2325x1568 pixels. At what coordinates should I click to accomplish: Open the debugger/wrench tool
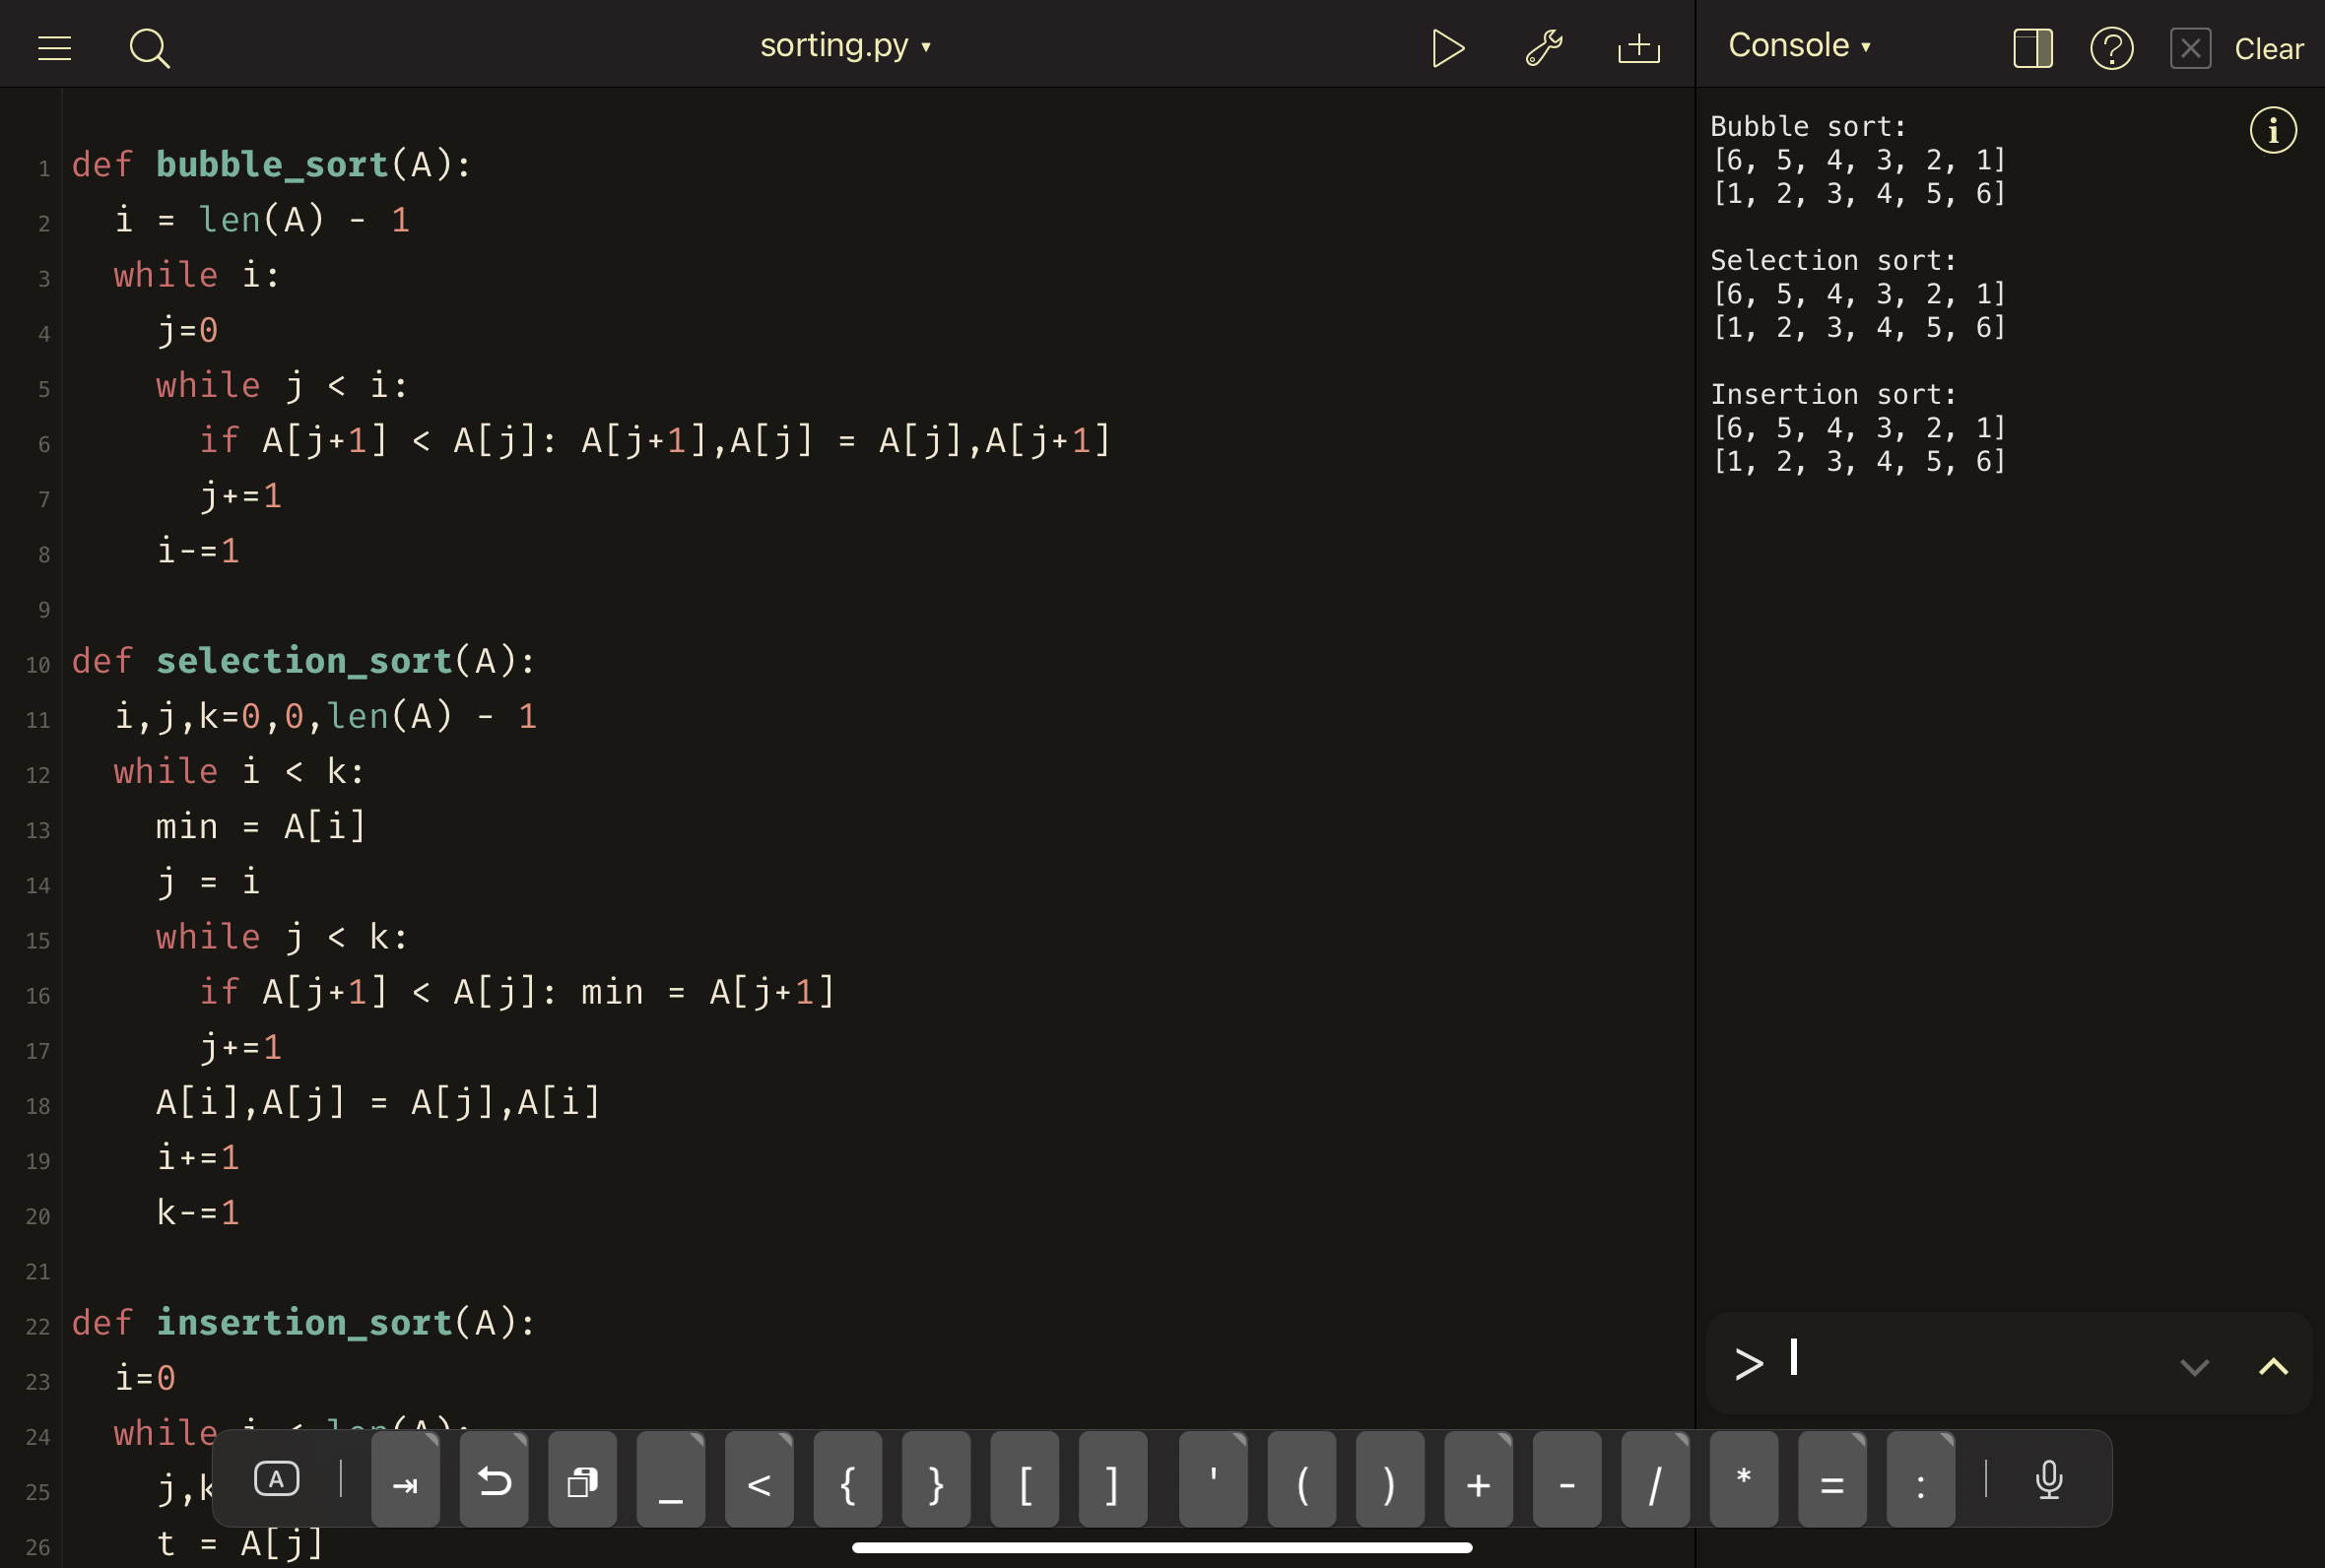click(x=1543, y=47)
